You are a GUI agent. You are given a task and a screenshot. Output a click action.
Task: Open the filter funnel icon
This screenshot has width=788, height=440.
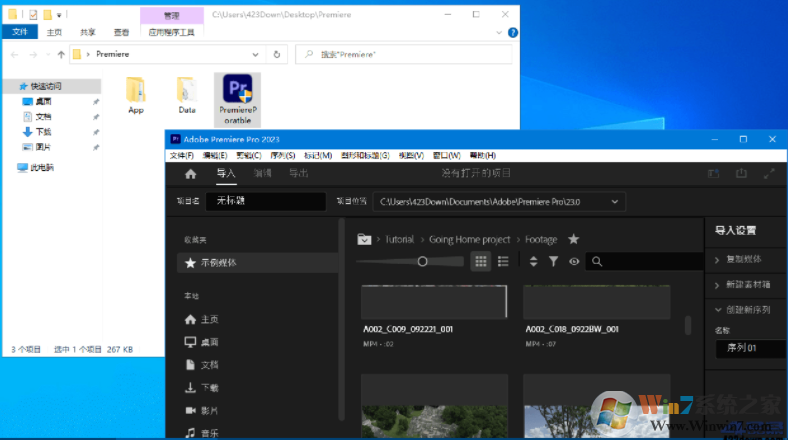(554, 261)
